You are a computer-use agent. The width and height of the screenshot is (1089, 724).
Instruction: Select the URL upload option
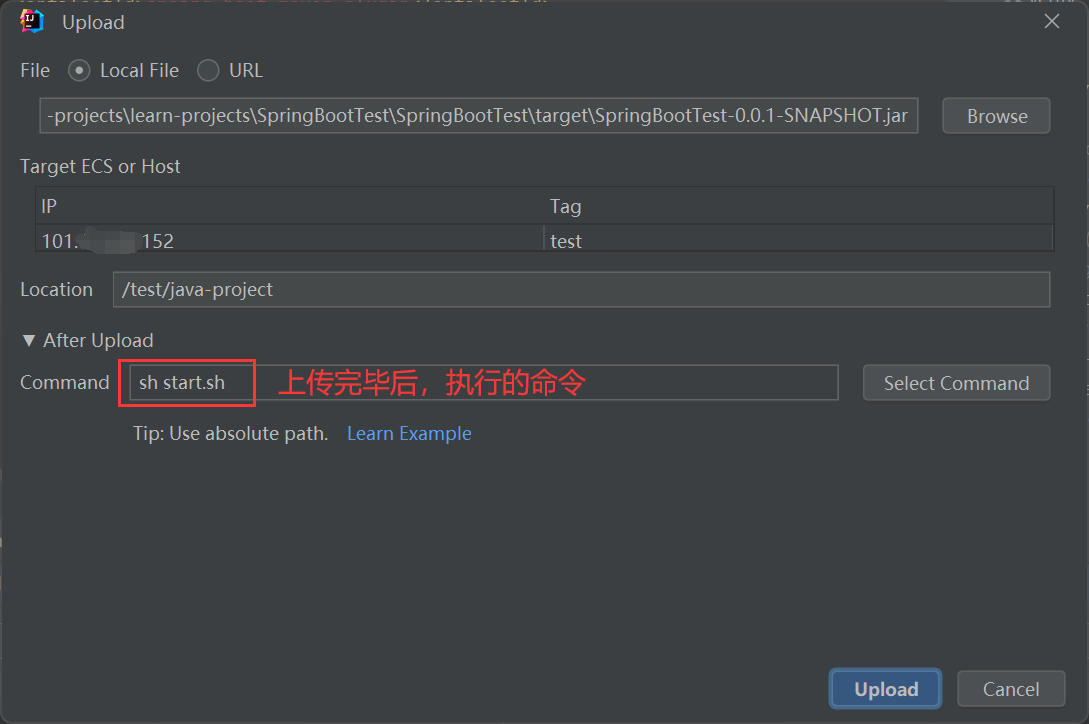tap(208, 70)
